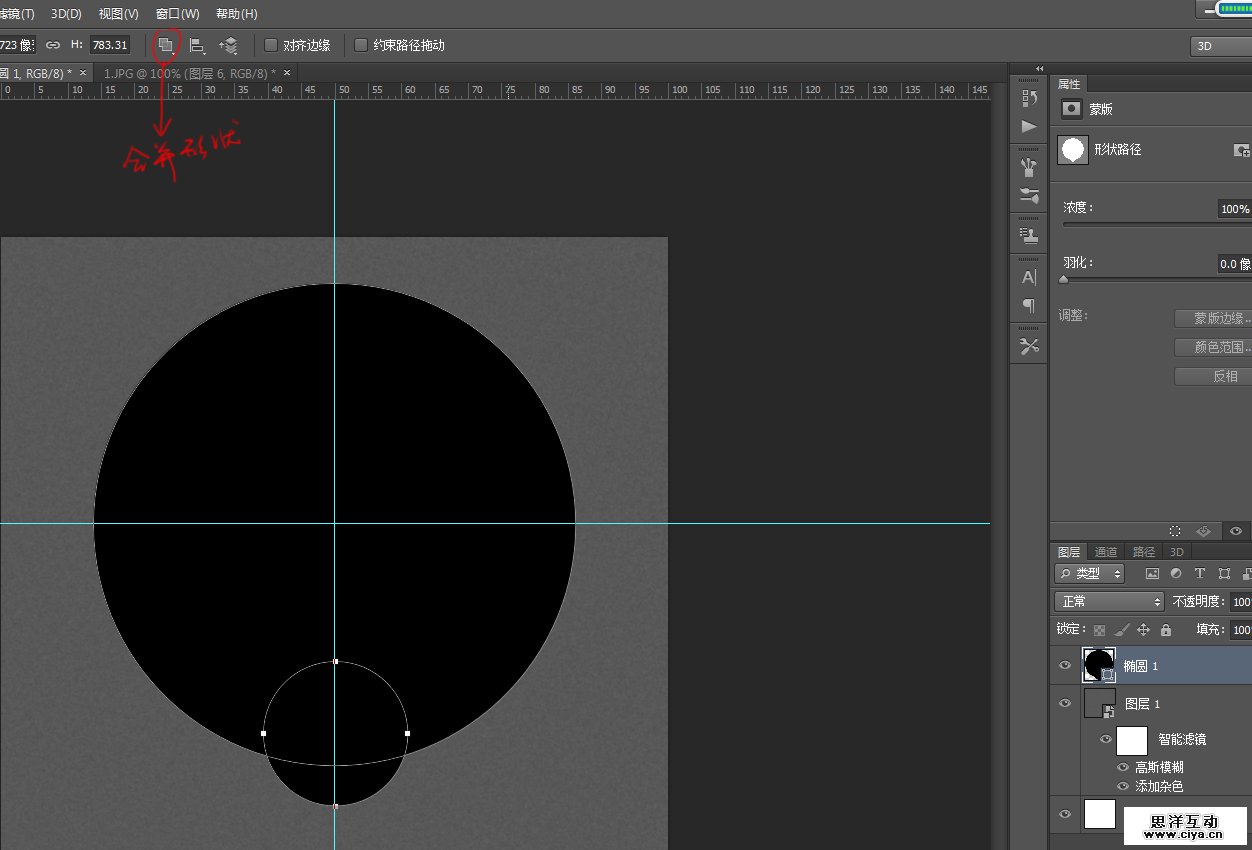Screen dimensions: 1252x850
Task: Open the 正常 blend mode dropdown
Action: (x=1110, y=602)
